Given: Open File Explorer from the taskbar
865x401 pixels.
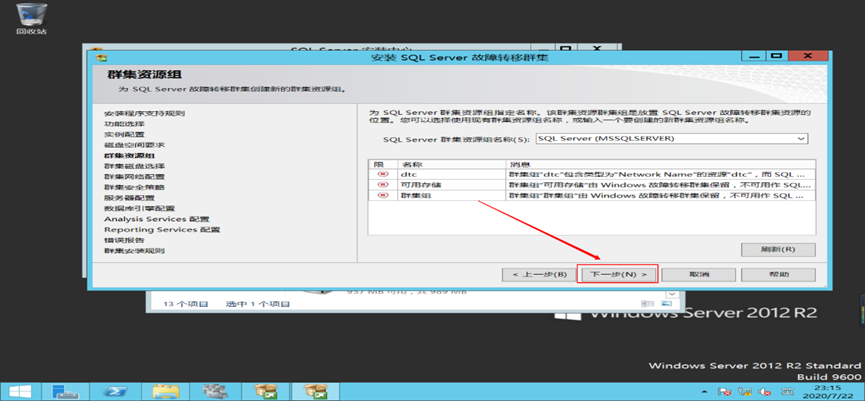Looking at the screenshot, I should coord(165,391).
